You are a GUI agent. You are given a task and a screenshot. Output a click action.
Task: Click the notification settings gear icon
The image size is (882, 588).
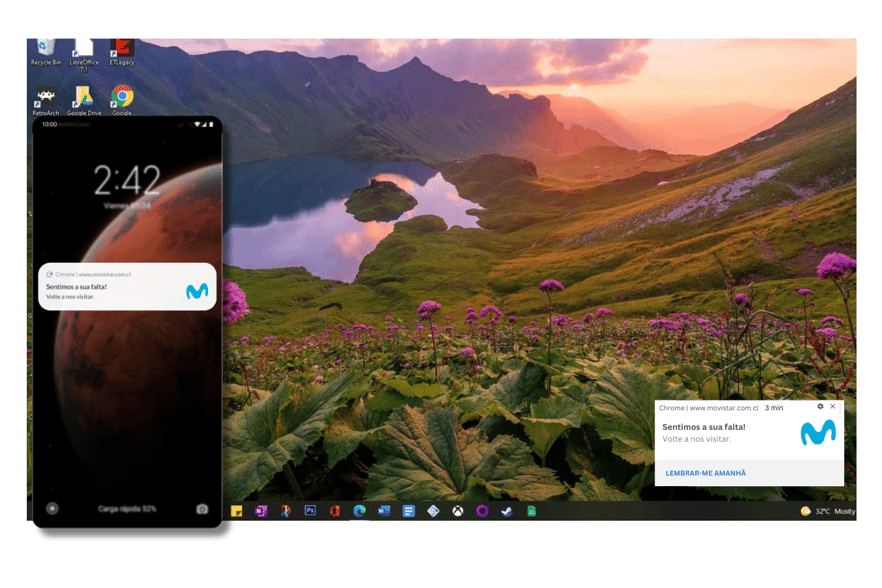point(820,407)
